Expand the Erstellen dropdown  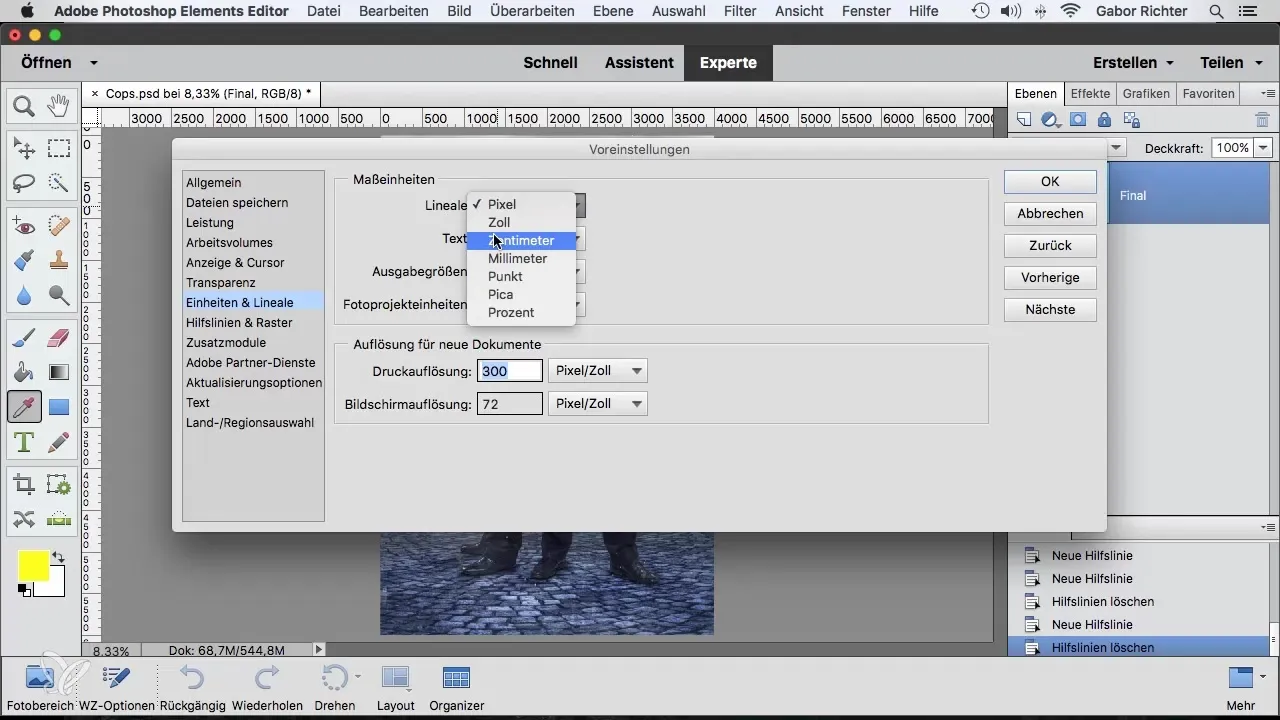[1170, 62]
